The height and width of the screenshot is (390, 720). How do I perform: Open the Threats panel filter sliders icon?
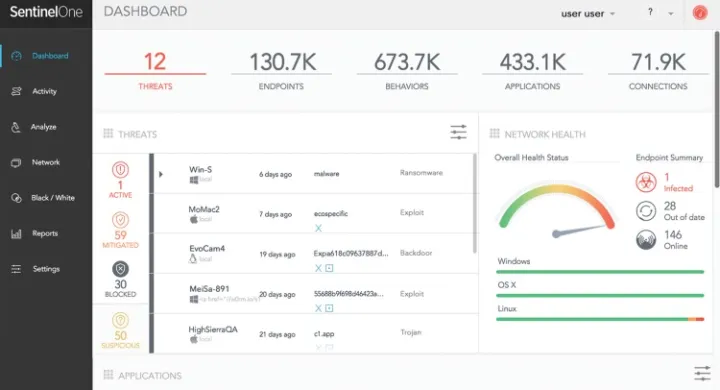(x=458, y=132)
